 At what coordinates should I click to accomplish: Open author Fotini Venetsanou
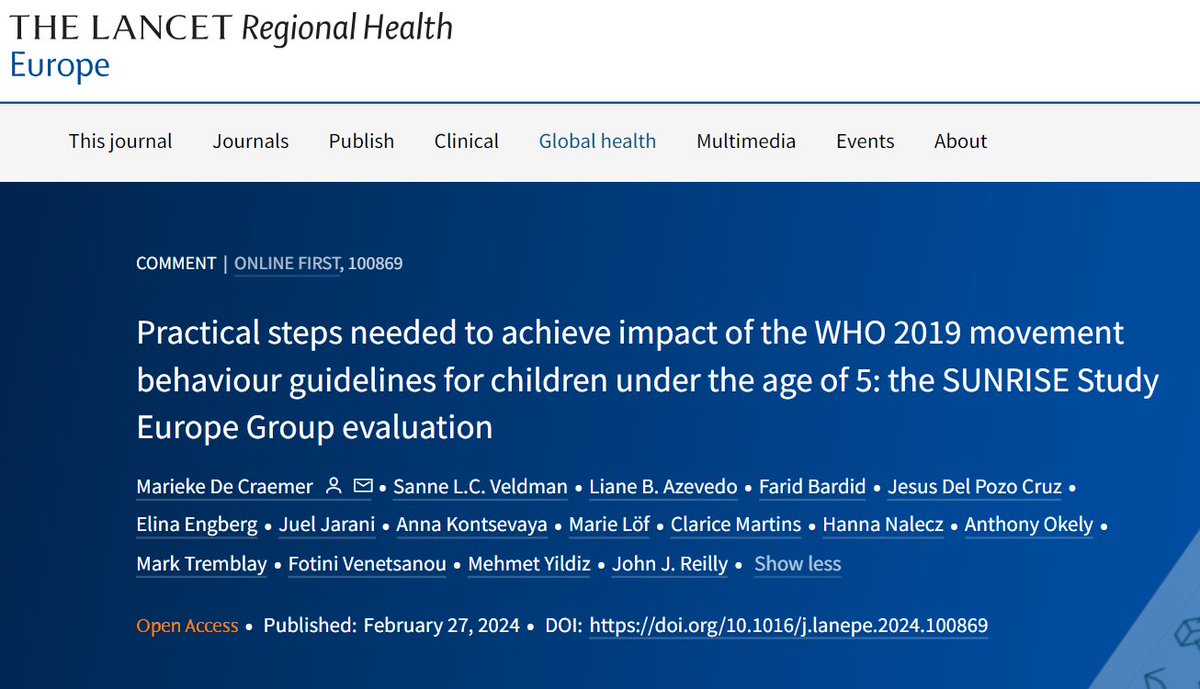[367, 564]
